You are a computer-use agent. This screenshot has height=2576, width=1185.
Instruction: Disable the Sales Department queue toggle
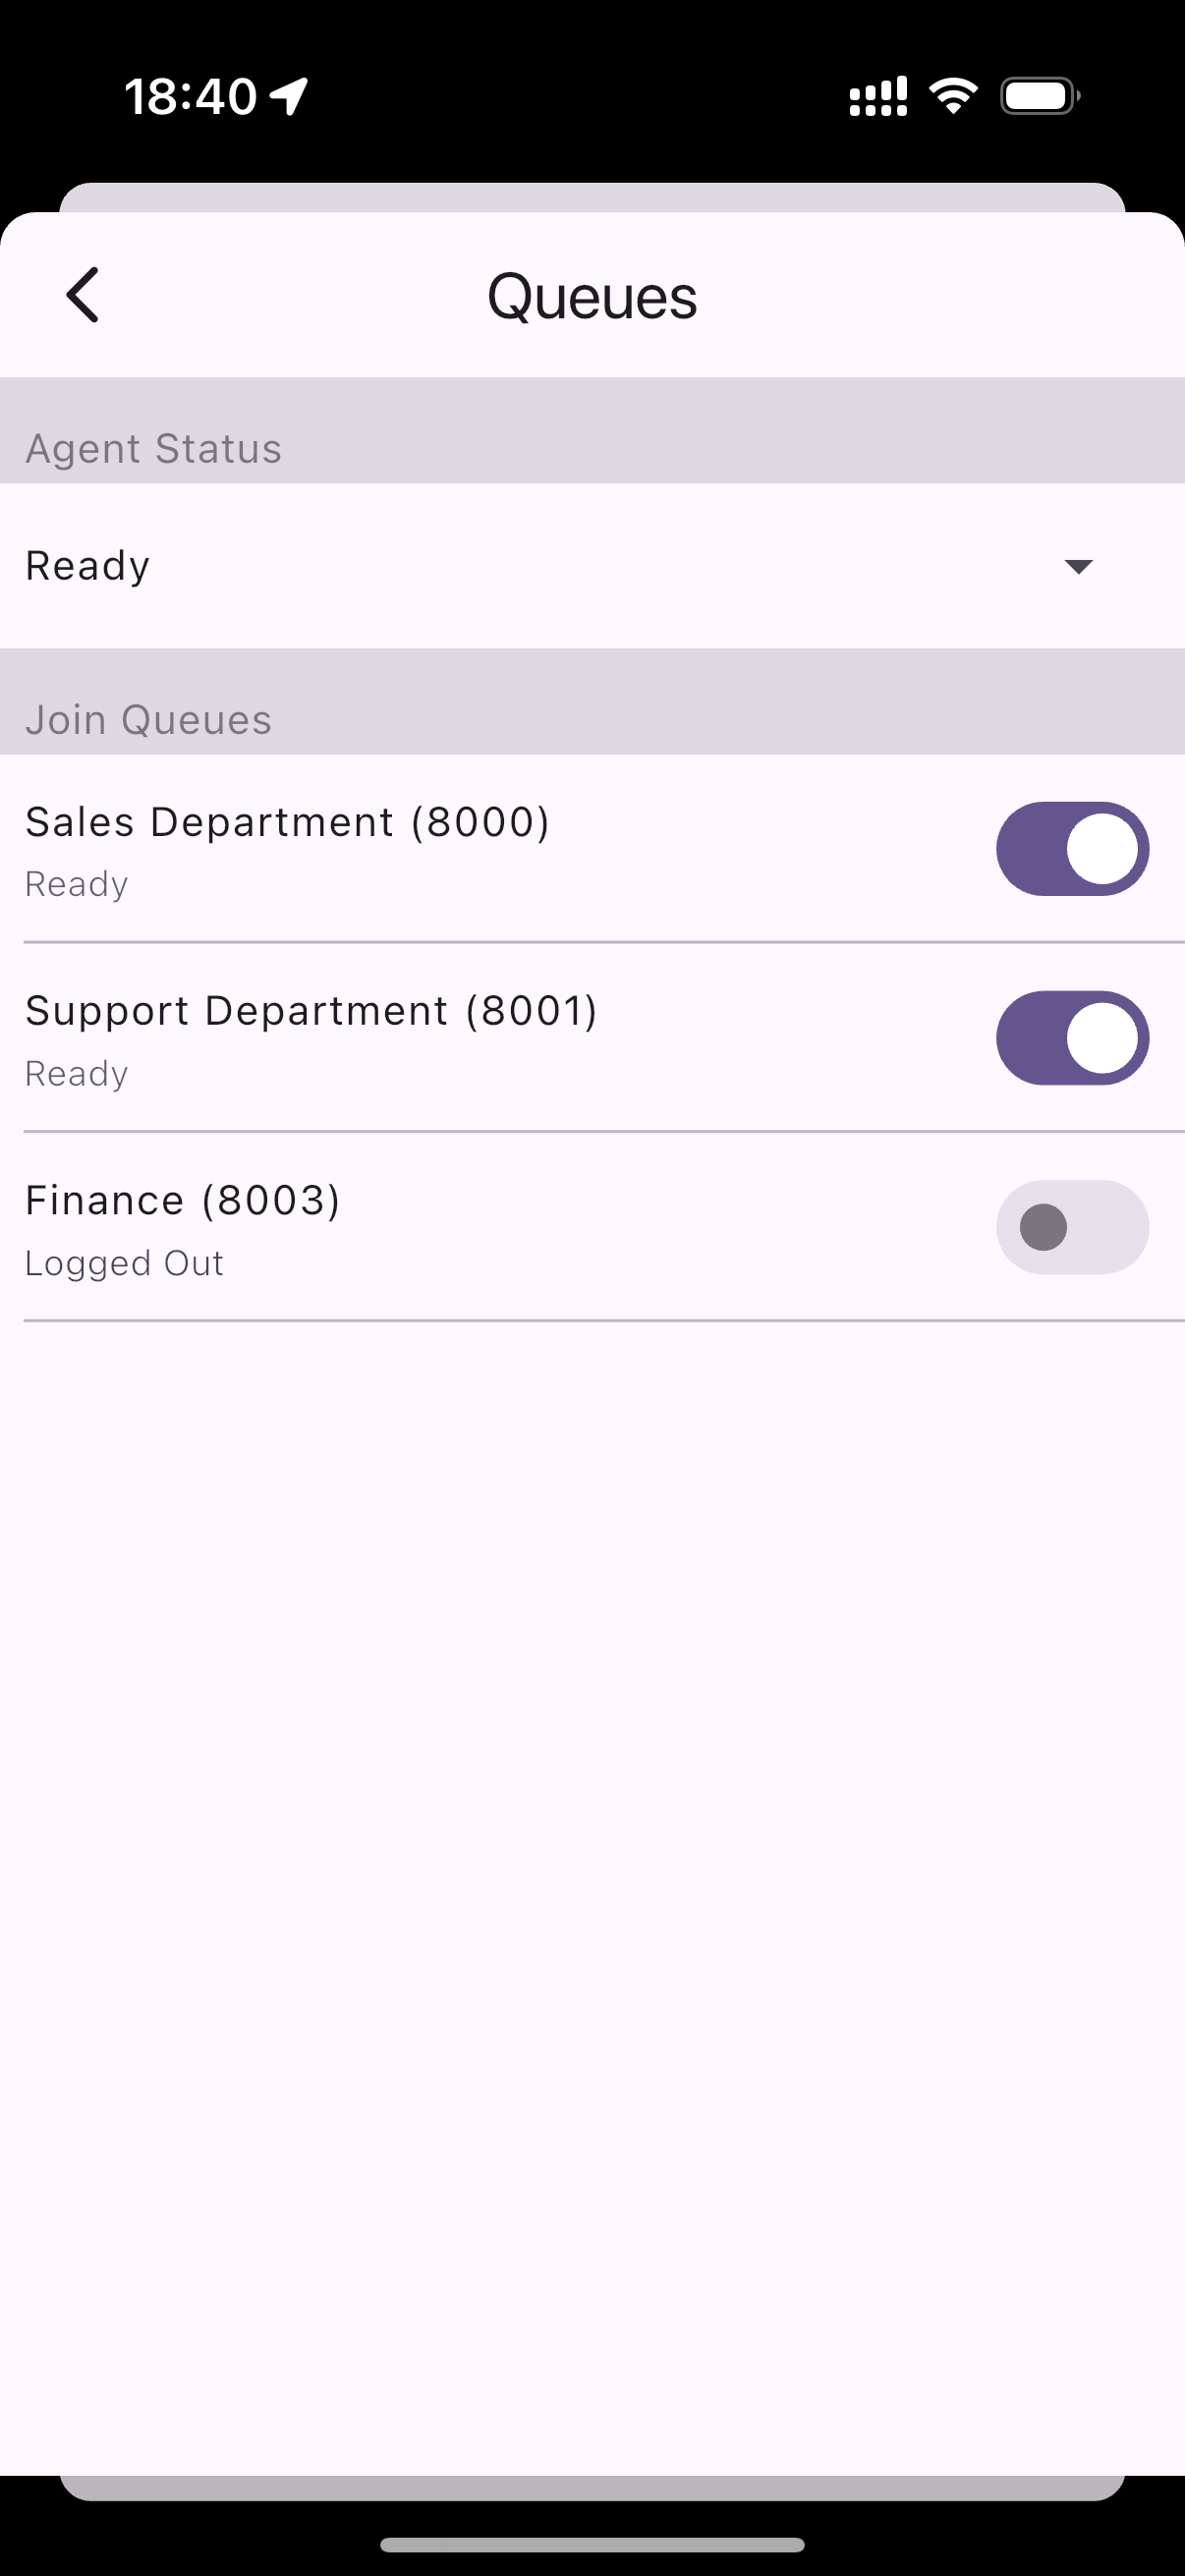(1072, 849)
